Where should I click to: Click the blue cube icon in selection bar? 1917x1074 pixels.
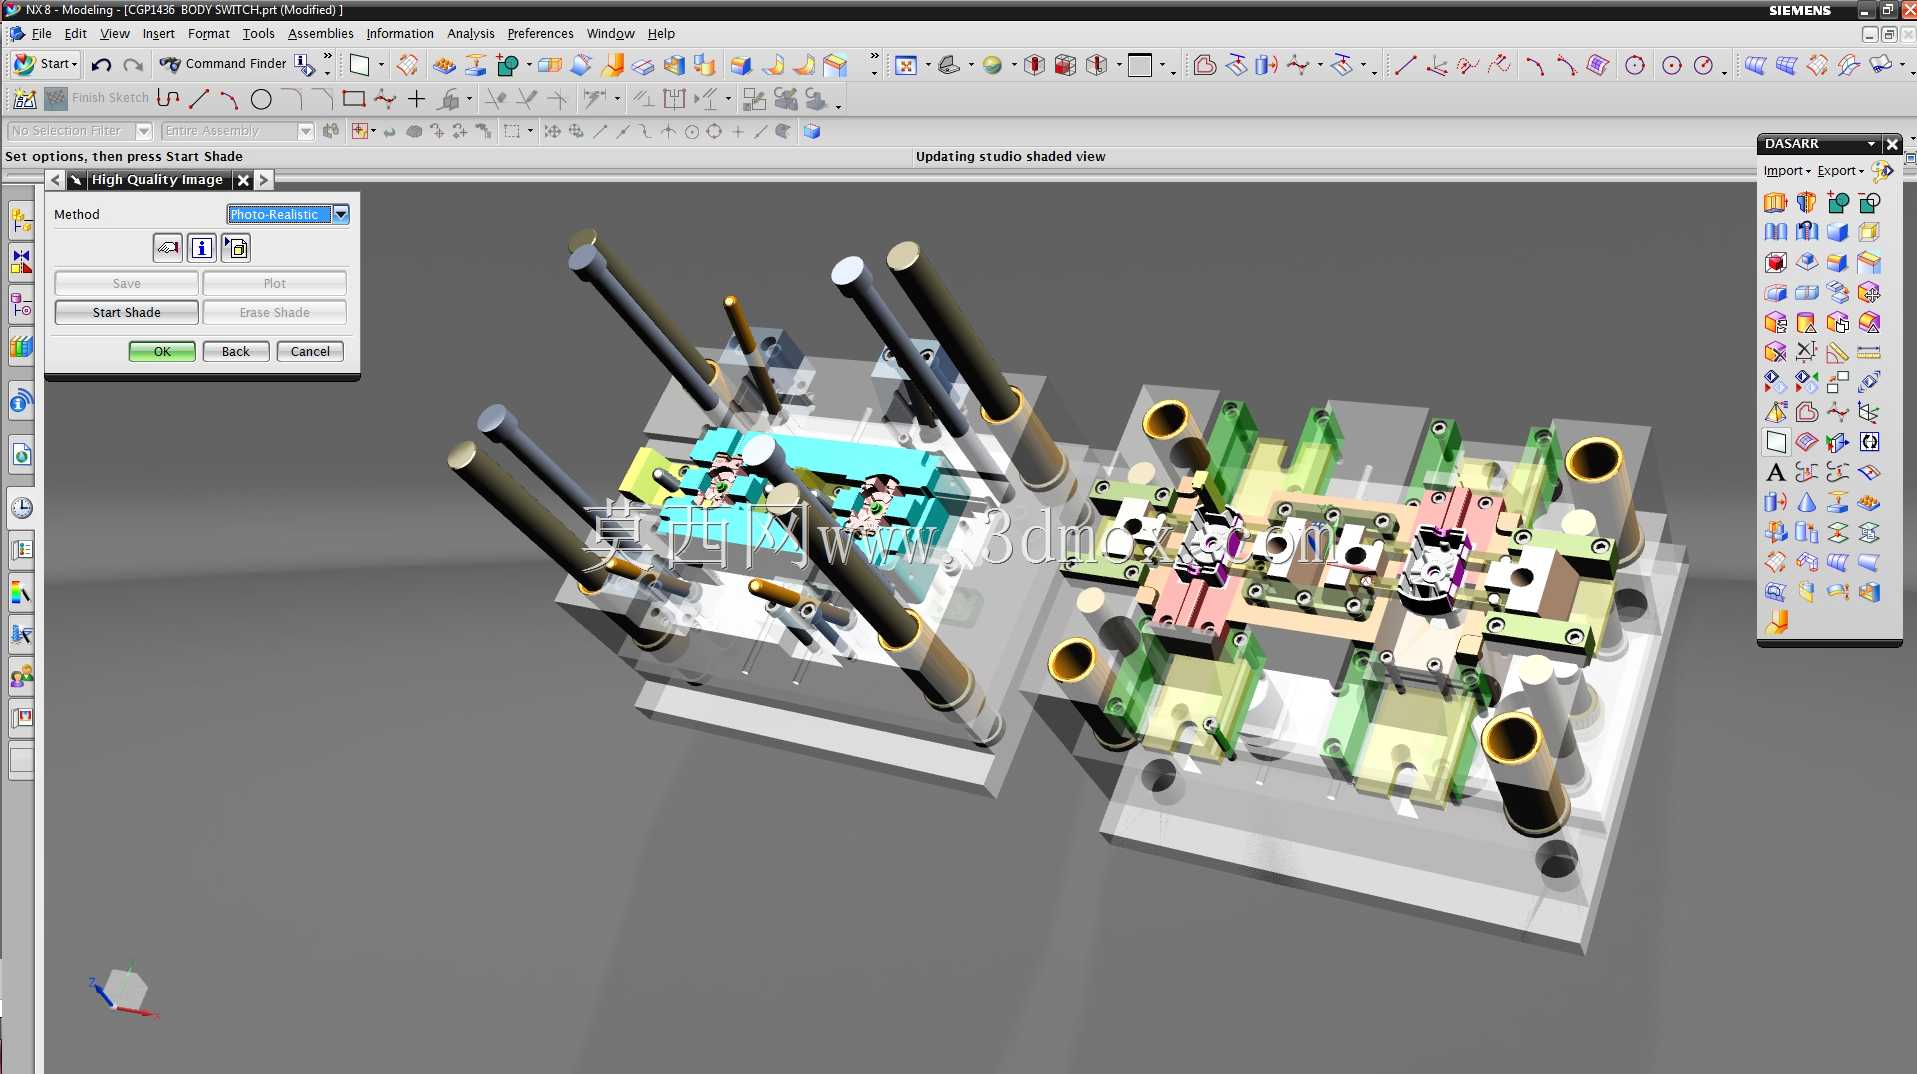[x=812, y=131]
